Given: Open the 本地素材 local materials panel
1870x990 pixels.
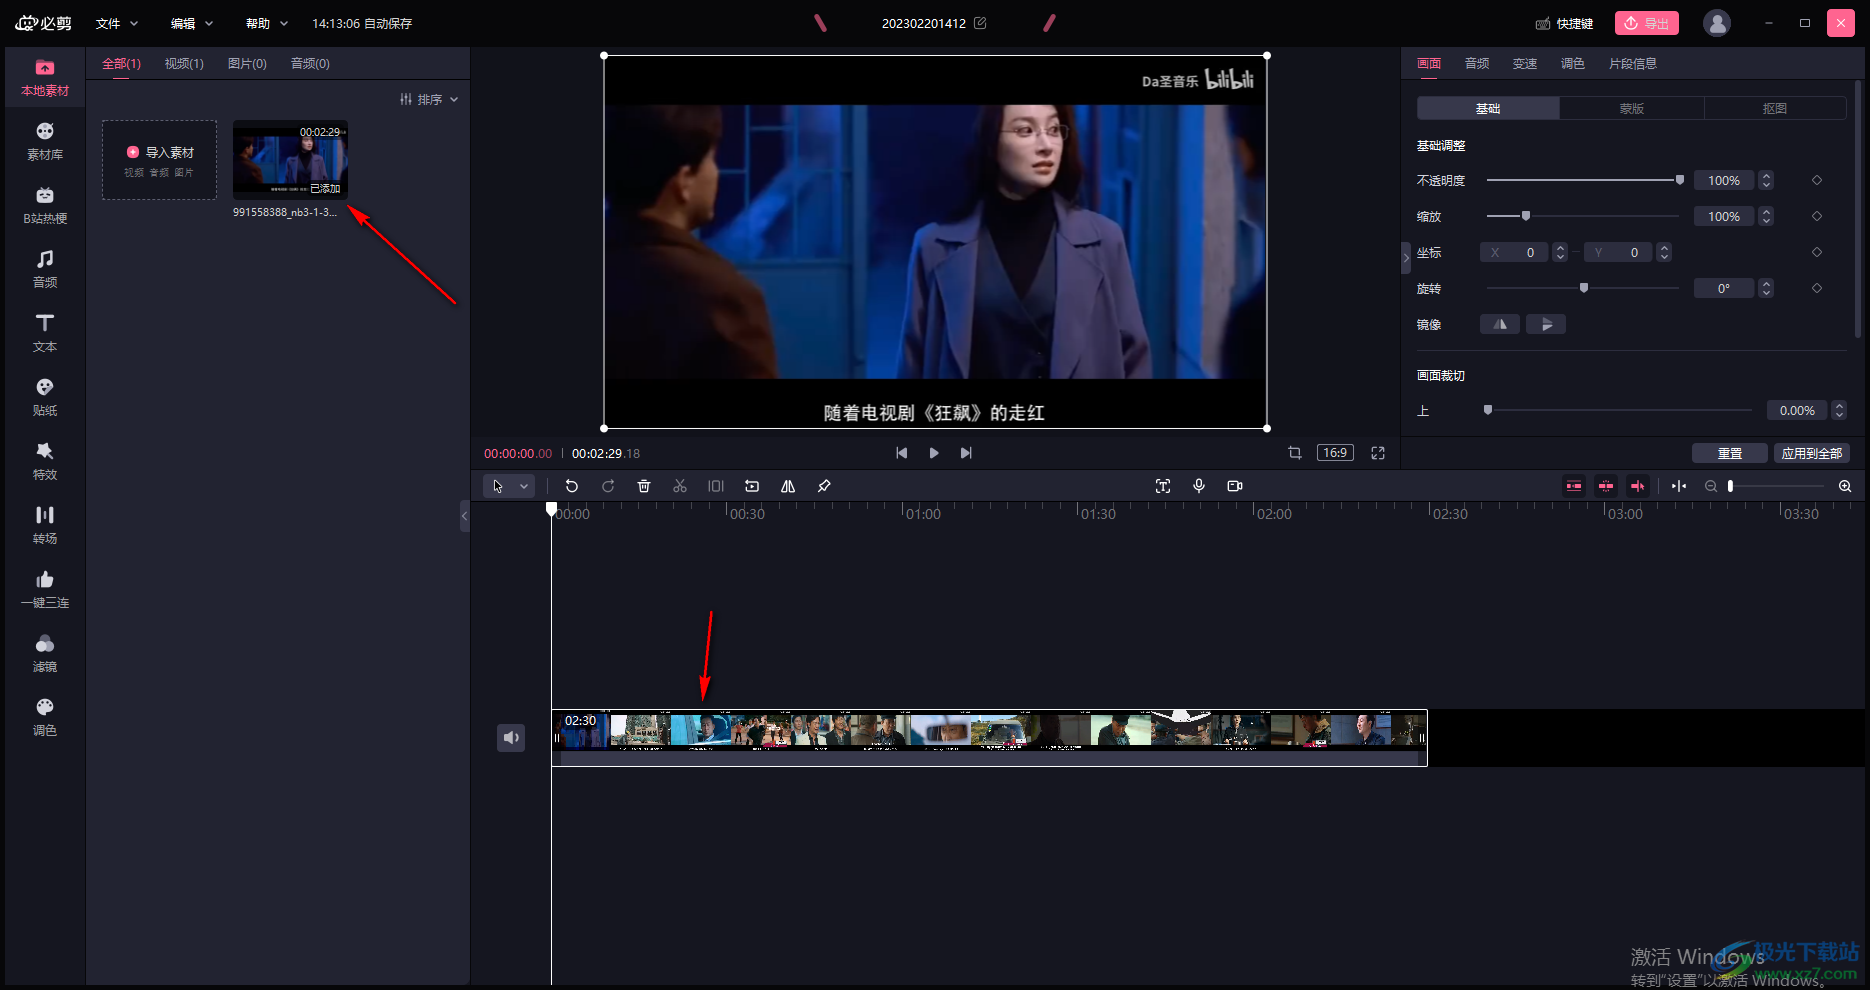Looking at the screenshot, I should point(45,78).
